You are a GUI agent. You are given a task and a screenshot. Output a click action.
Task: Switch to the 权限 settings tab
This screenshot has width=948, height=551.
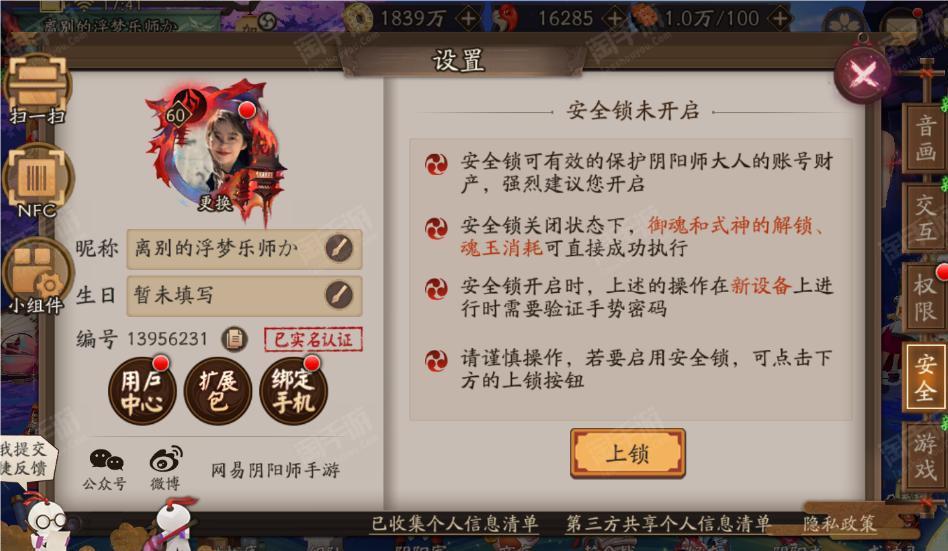(x=924, y=296)
